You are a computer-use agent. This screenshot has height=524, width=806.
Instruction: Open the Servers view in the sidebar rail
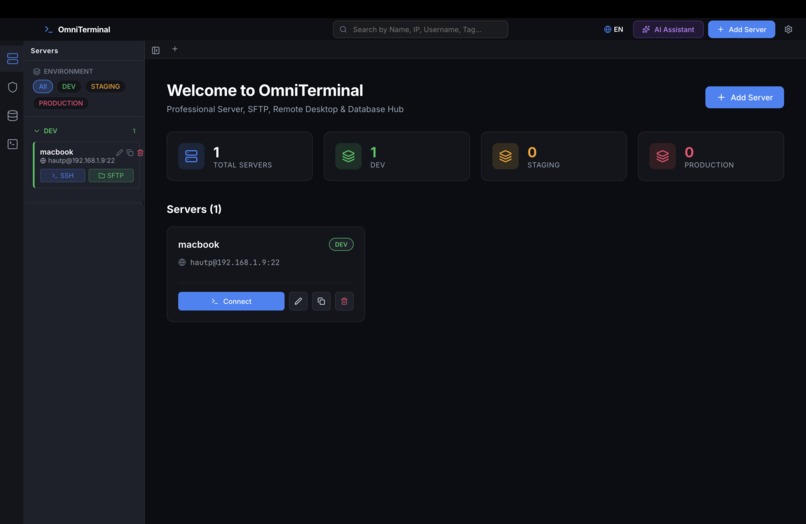click(12, 59)
